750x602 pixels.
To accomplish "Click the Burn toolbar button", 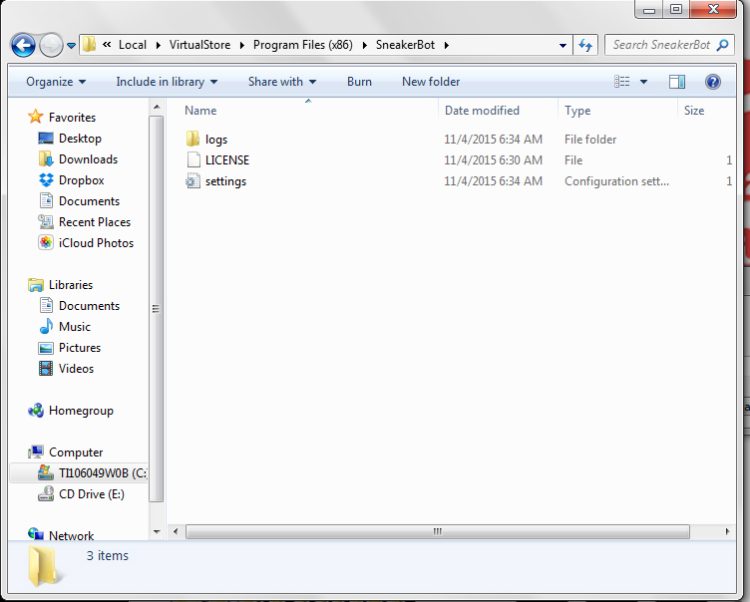I will click(x=359, y=82).
